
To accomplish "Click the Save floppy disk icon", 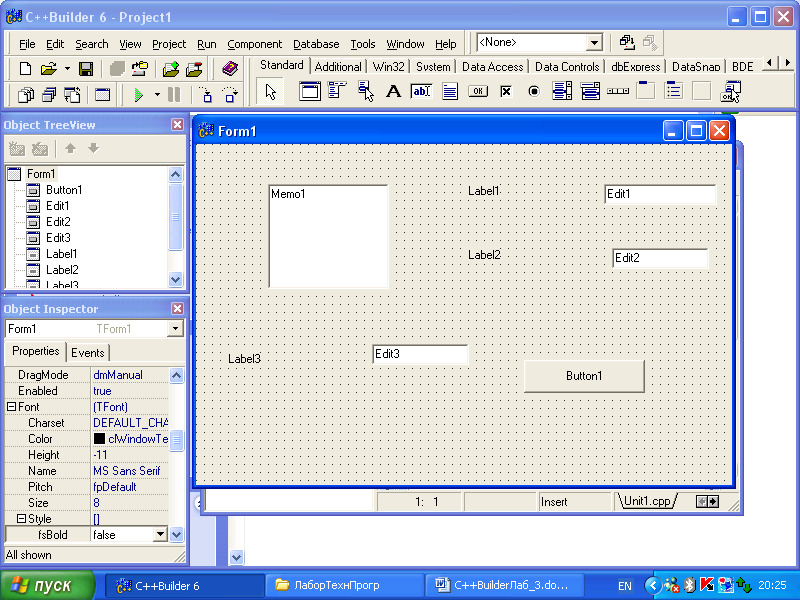I will click(86, 68).
